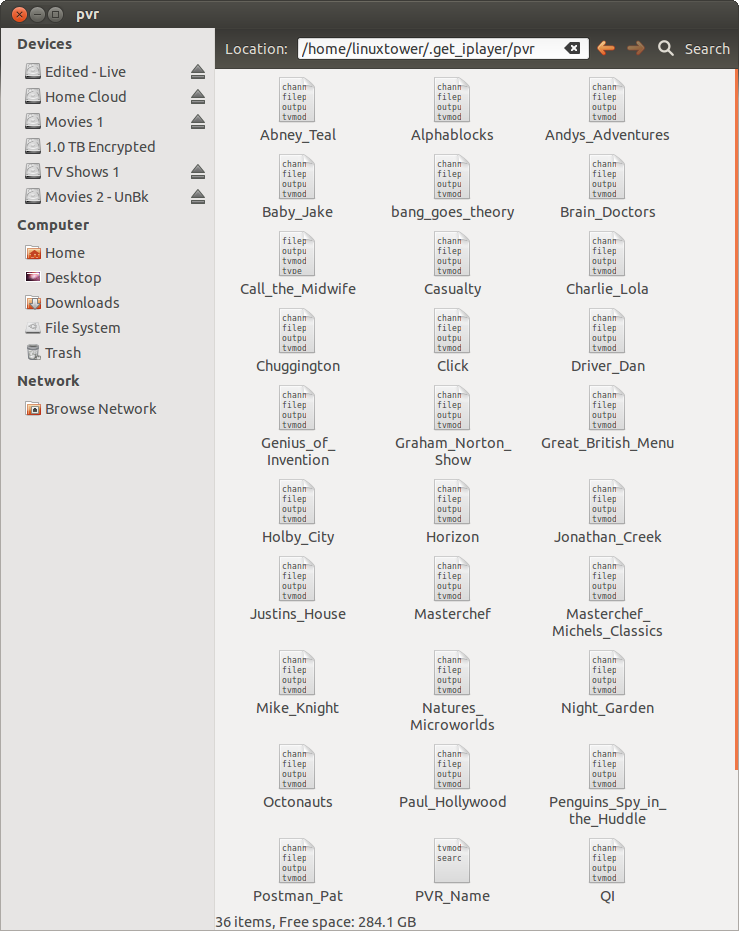Open Movies 1 device
The height and width of the screenshot is (931, 739).
[74, 122]
